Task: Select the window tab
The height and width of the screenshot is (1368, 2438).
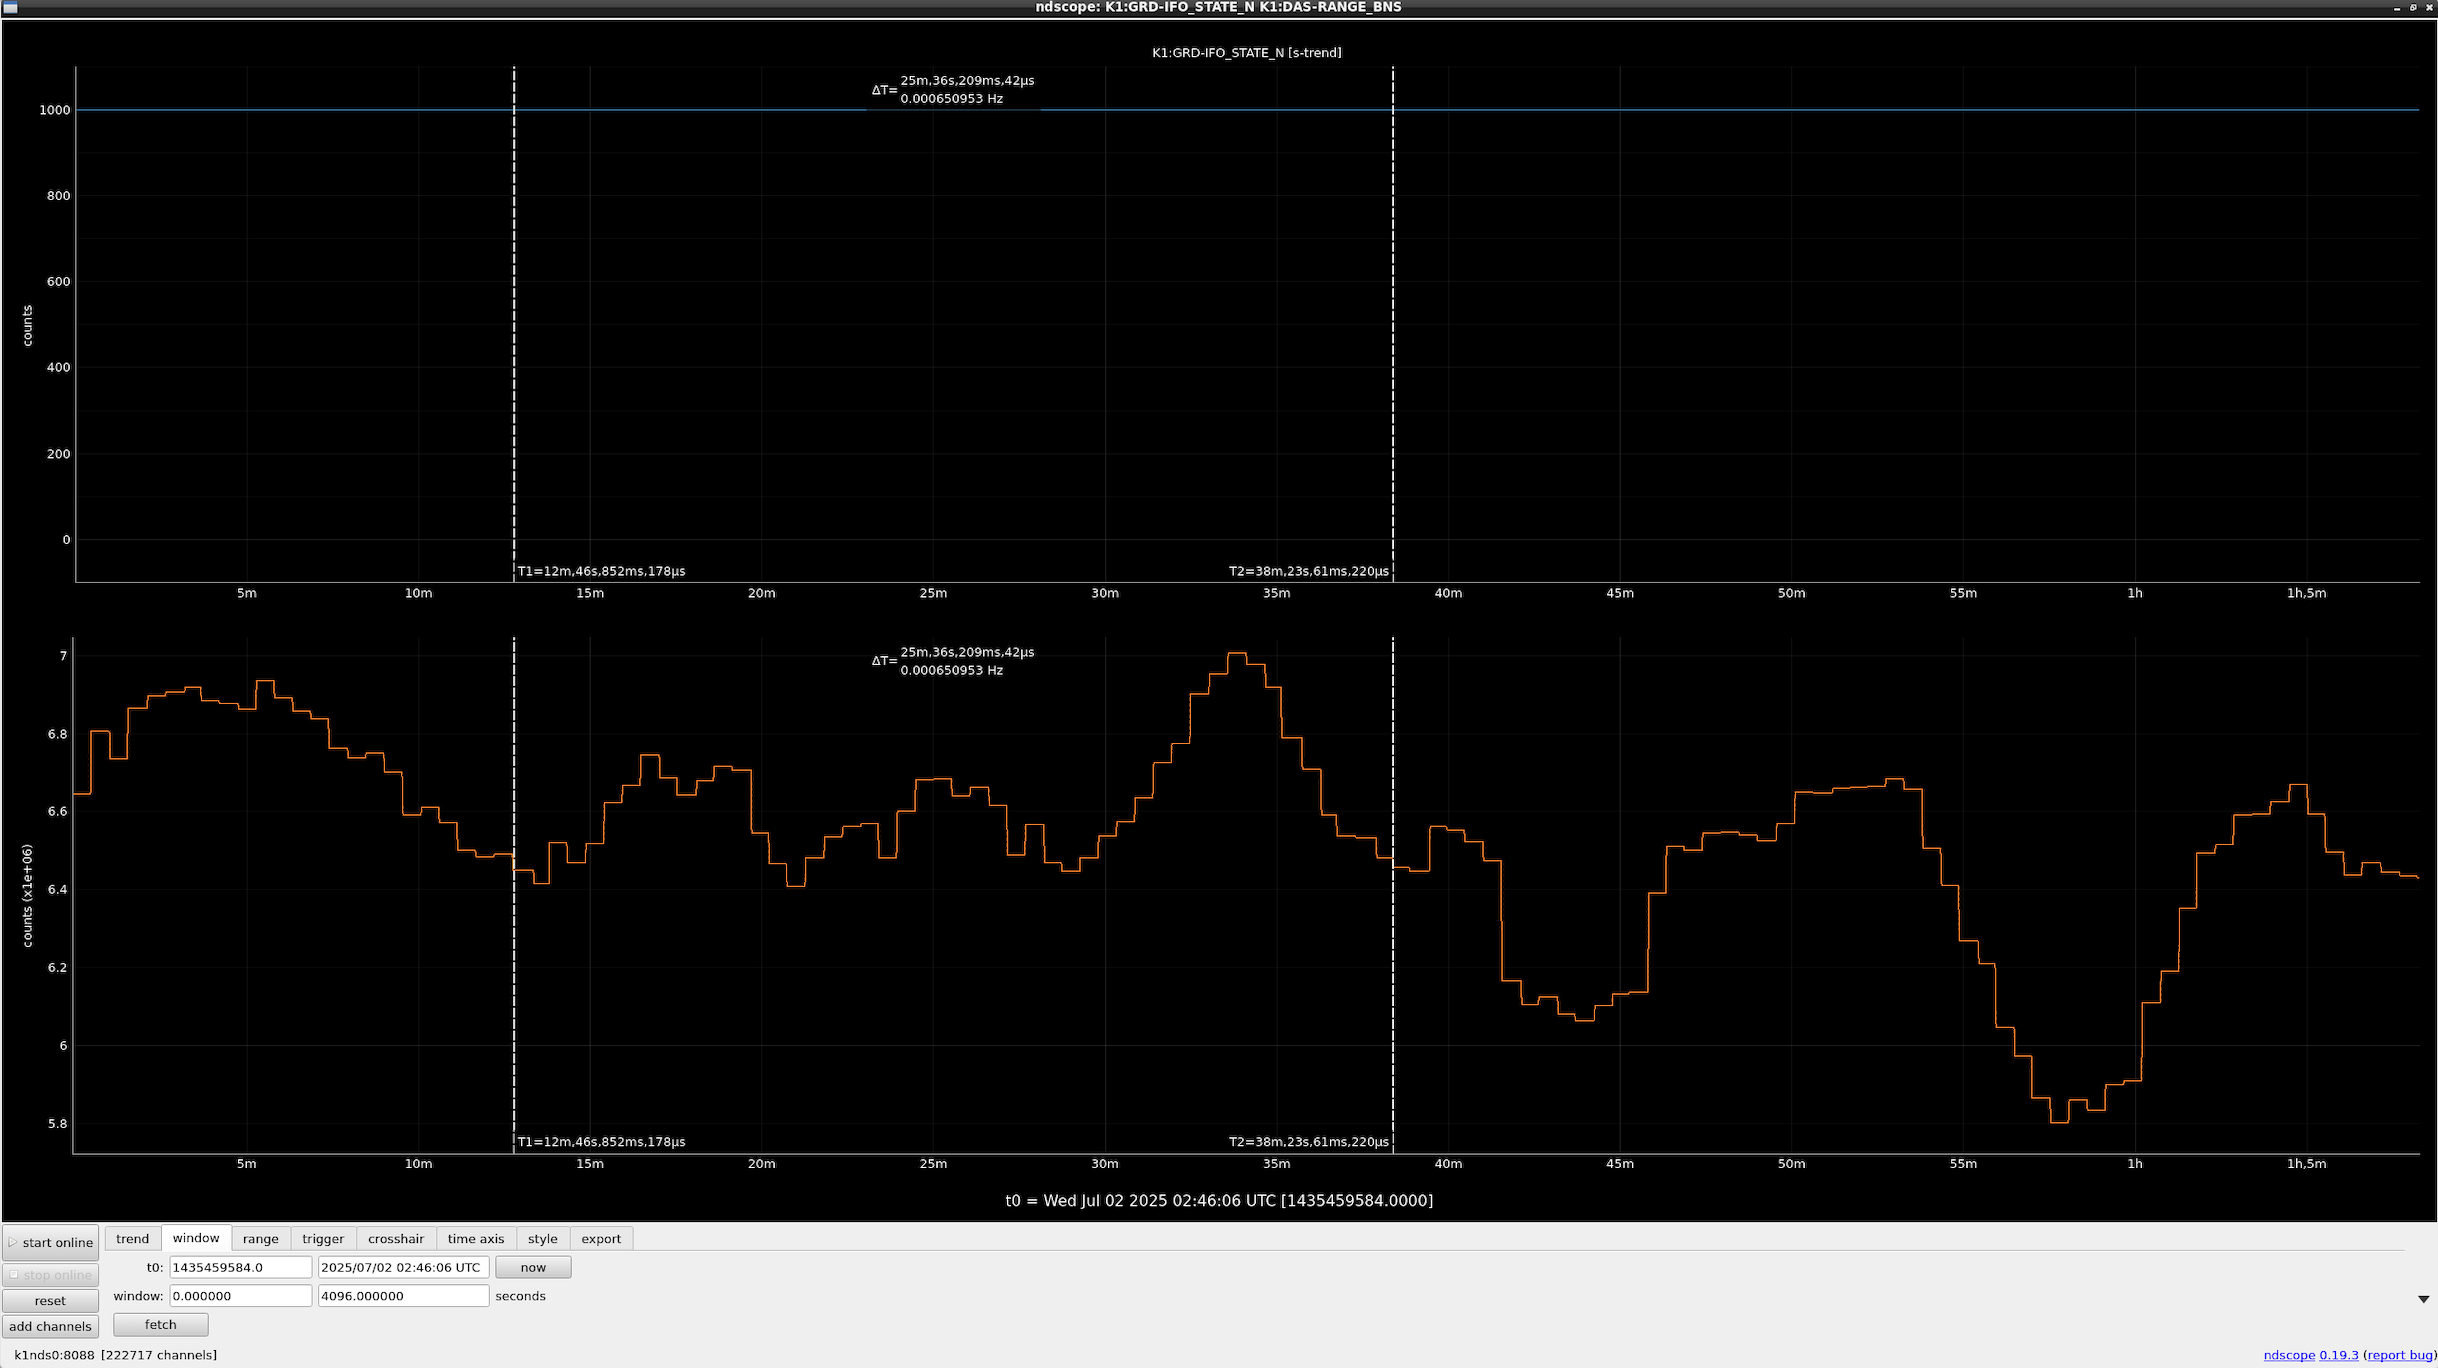Action: point(196,1238)
